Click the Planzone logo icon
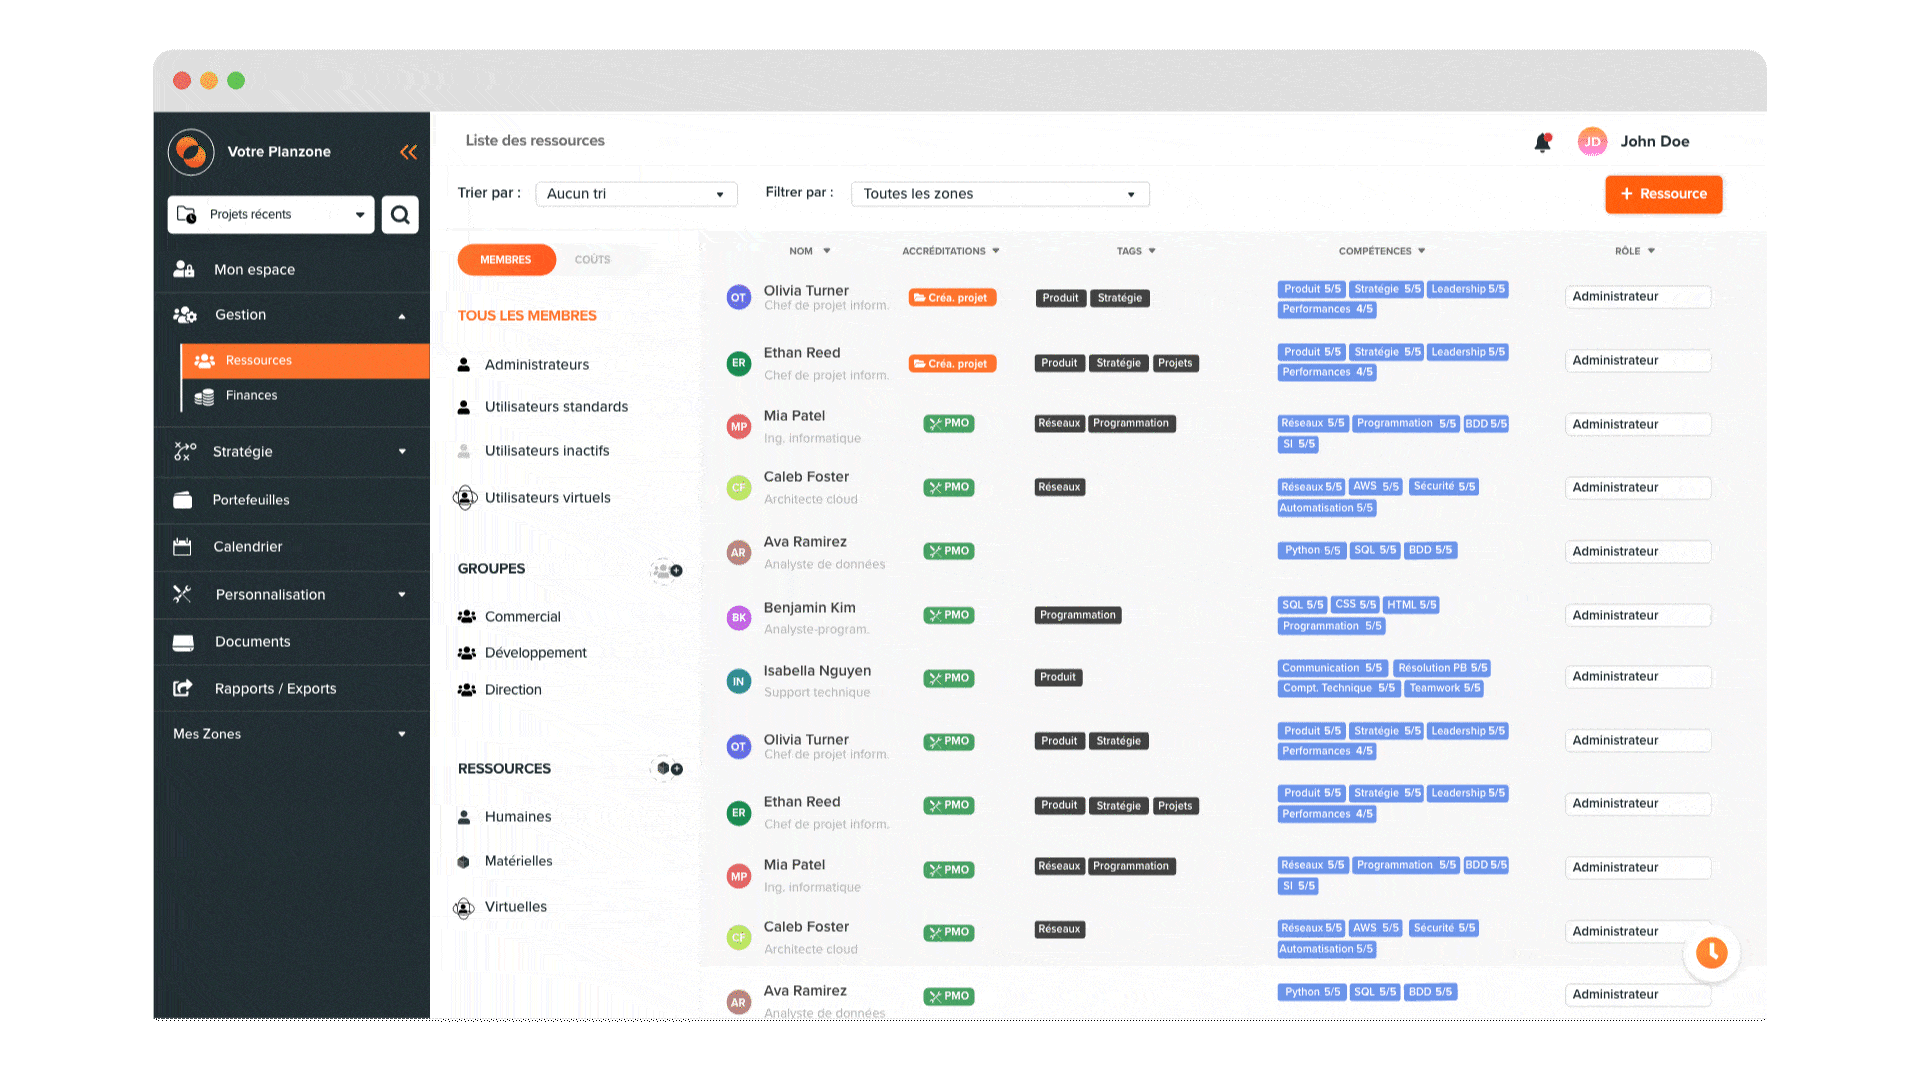The height and width of the screenshot is (1080, 1920). click(191, 152)
